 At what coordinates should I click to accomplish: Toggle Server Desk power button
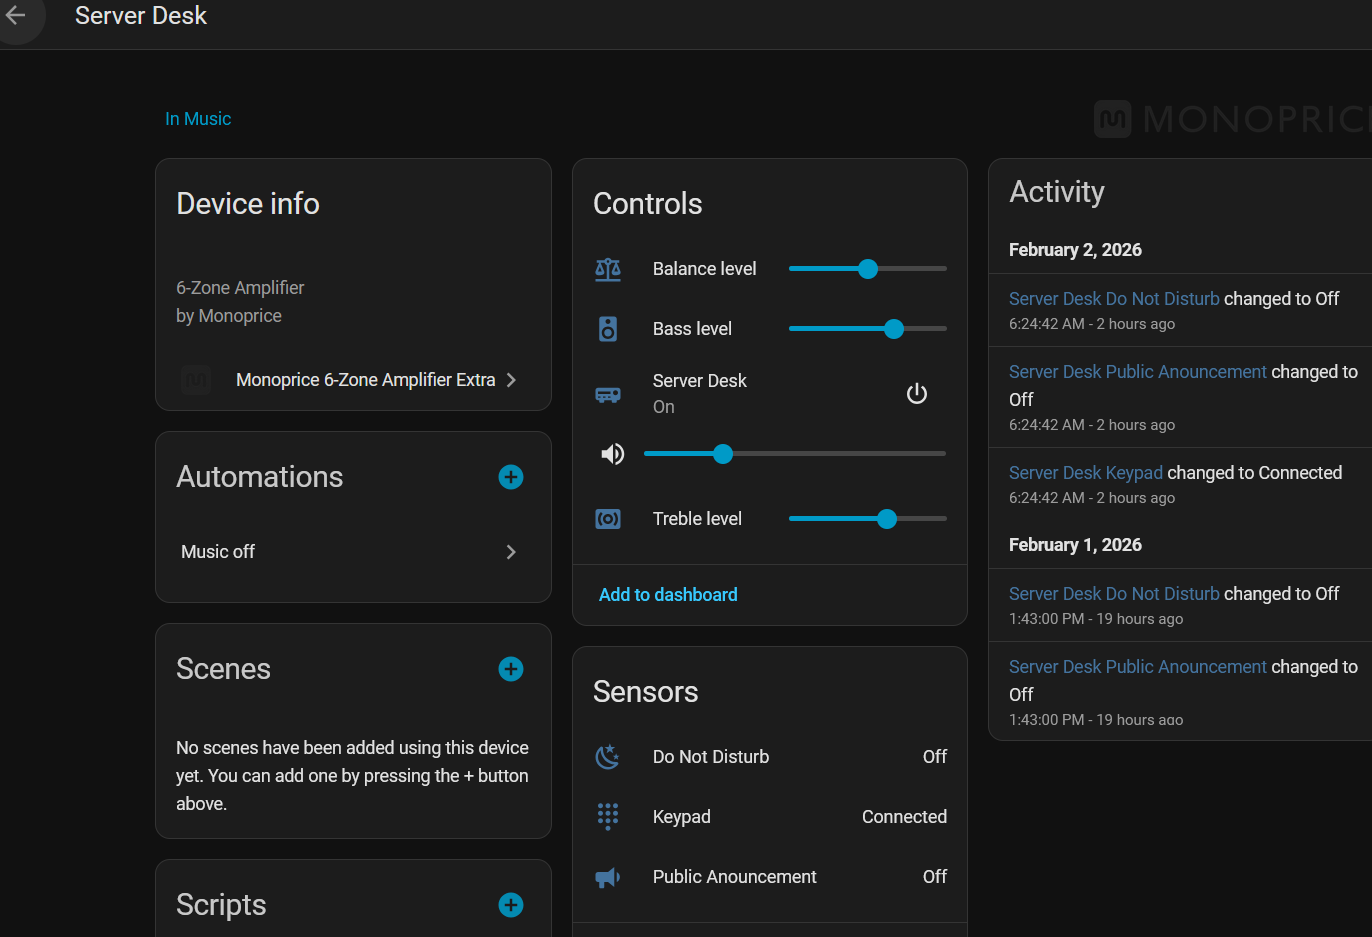[916, 394]
